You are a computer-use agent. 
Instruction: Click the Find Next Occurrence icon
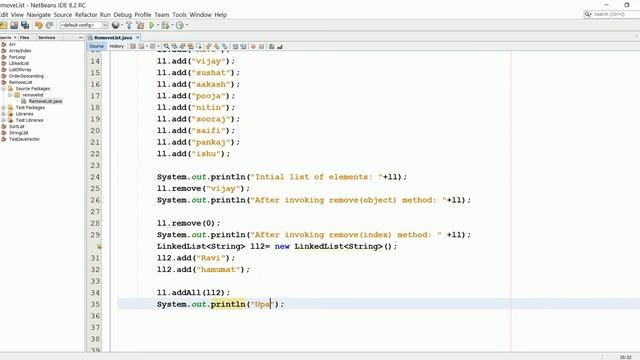pos(182,47)
